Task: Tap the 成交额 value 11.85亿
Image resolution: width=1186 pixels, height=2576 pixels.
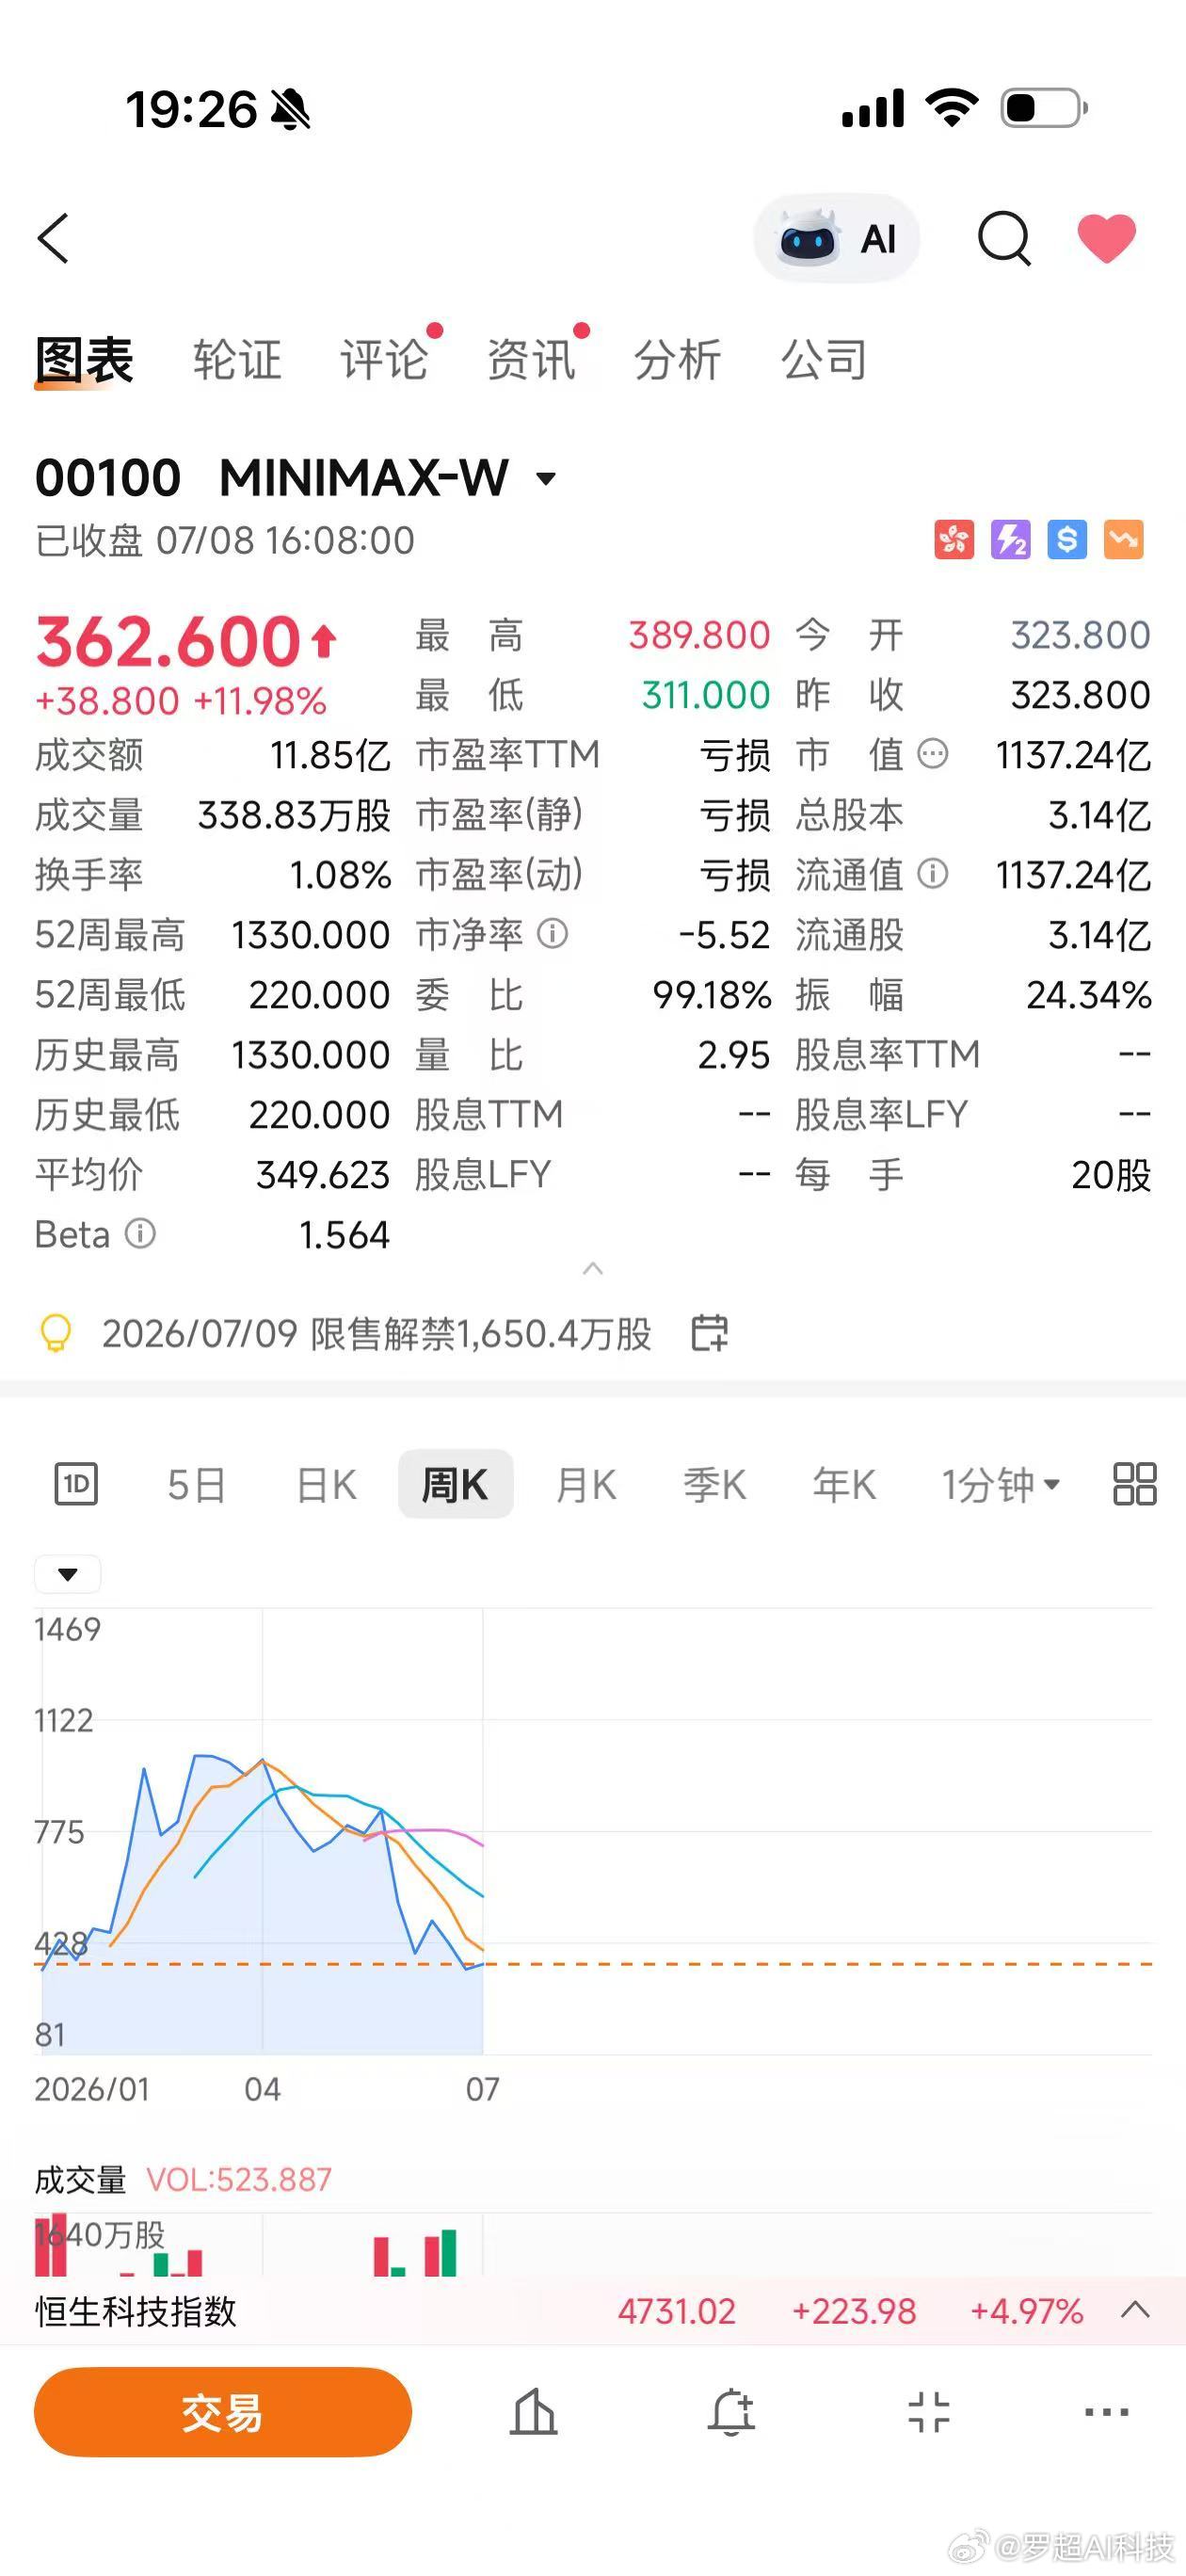Action: pyautogui.click(x=330, y=755)
